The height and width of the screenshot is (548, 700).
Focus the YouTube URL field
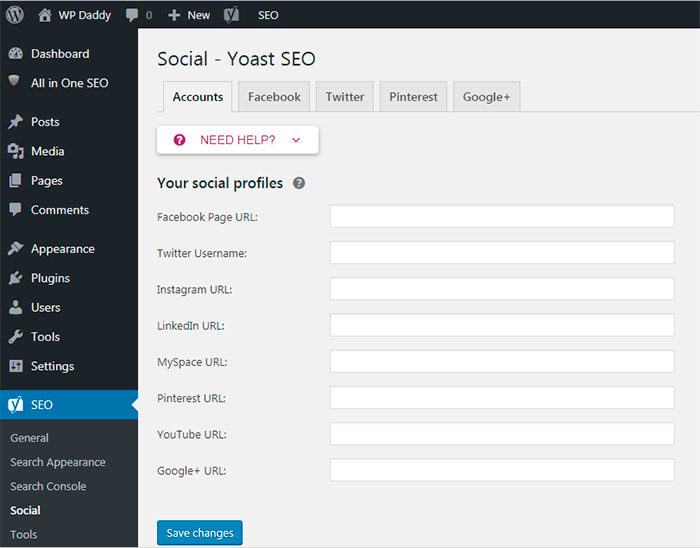click(502, 434)
